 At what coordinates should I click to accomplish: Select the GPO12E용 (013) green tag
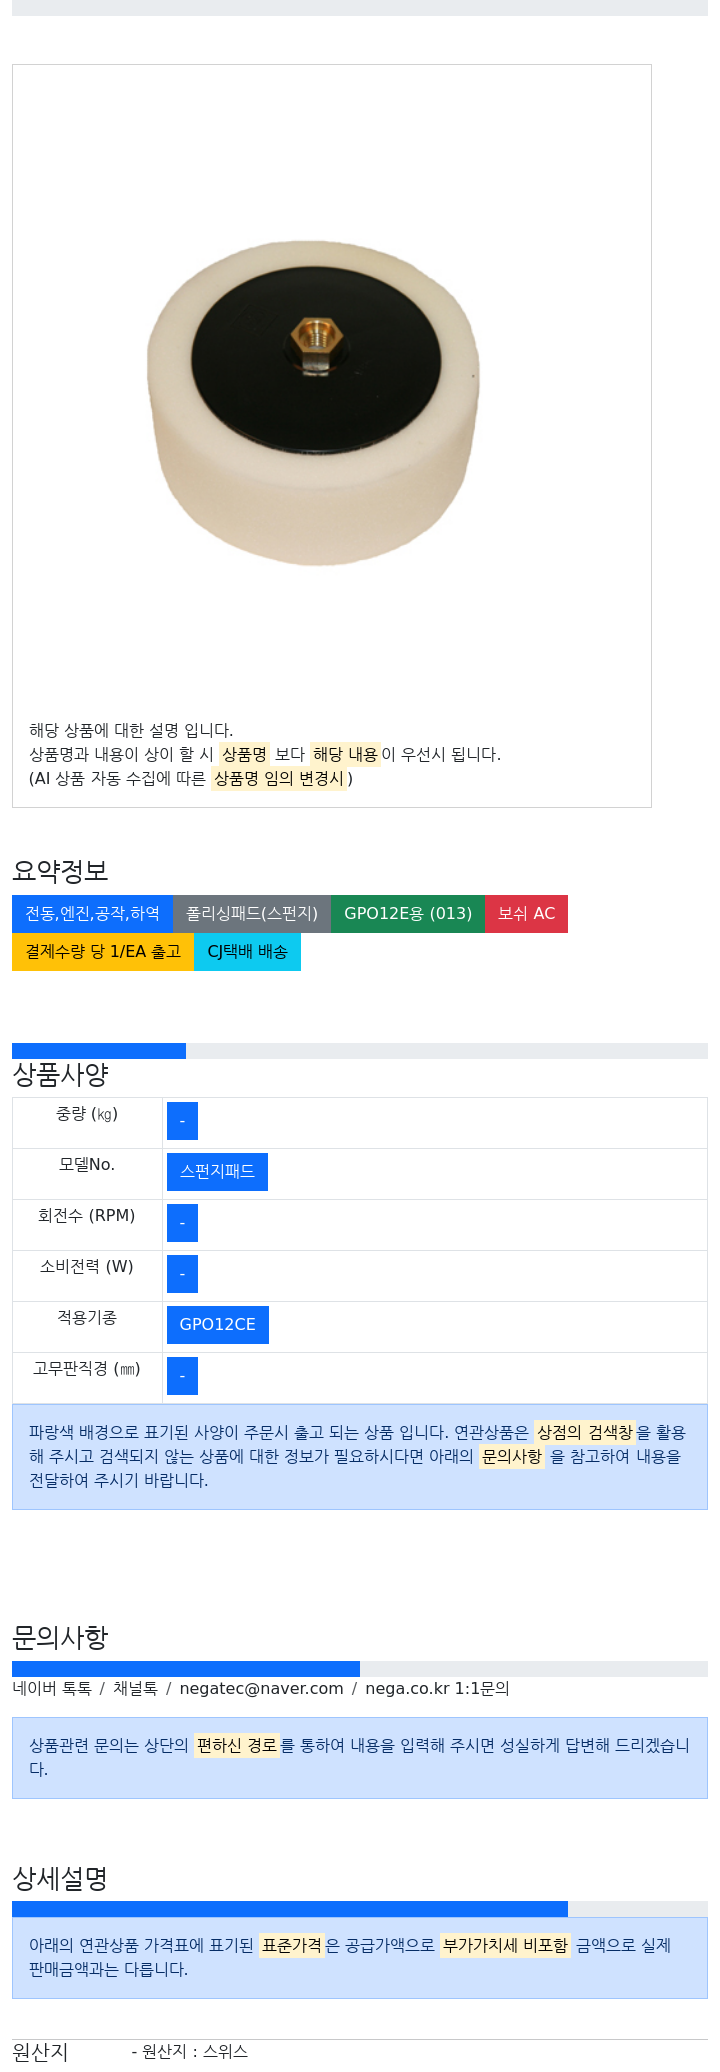point(408,914)
